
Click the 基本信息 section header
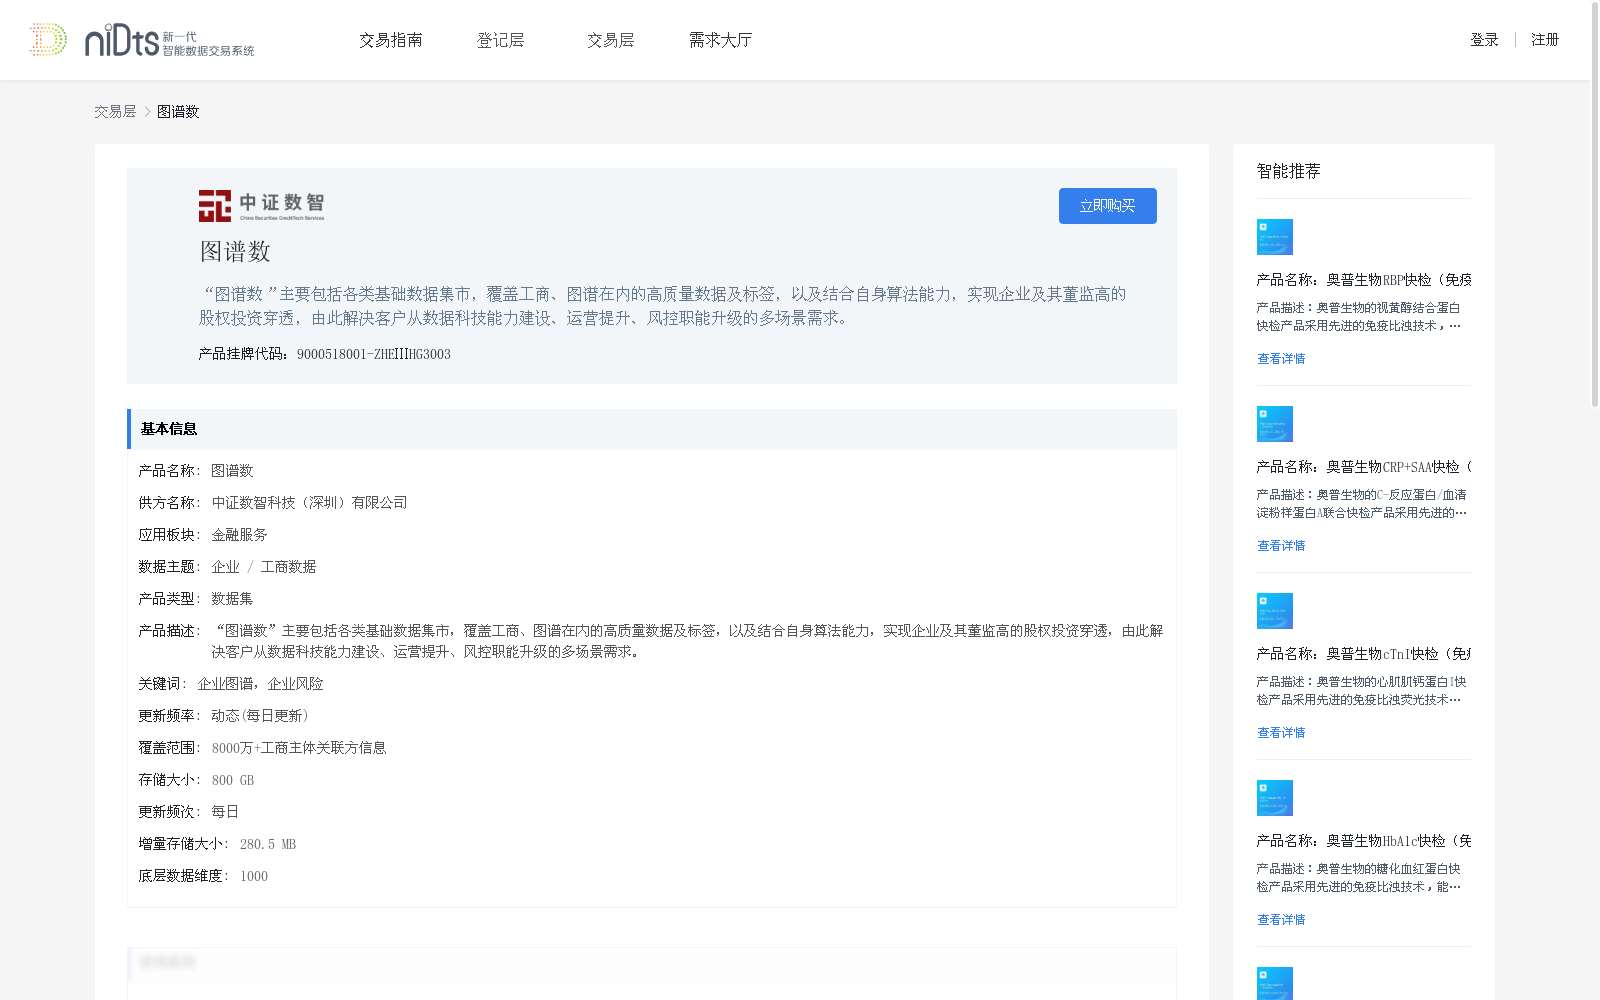pyautogui.click(x=652, y=429)
